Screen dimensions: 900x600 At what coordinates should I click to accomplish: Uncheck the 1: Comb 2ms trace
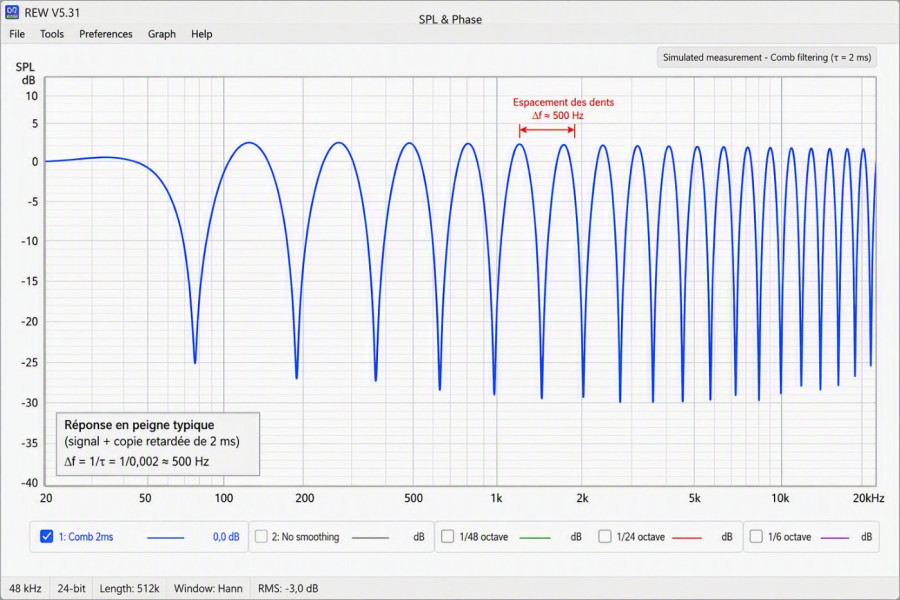coord(46,536)
